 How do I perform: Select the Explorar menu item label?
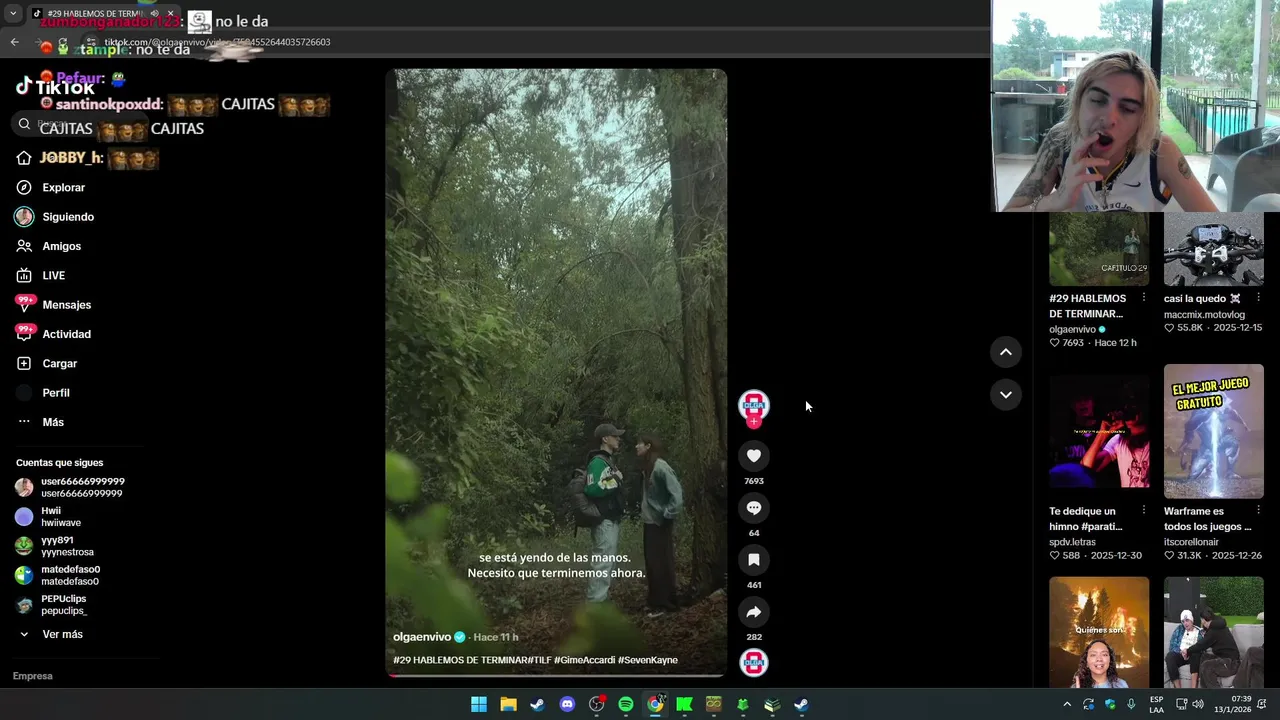64,187
